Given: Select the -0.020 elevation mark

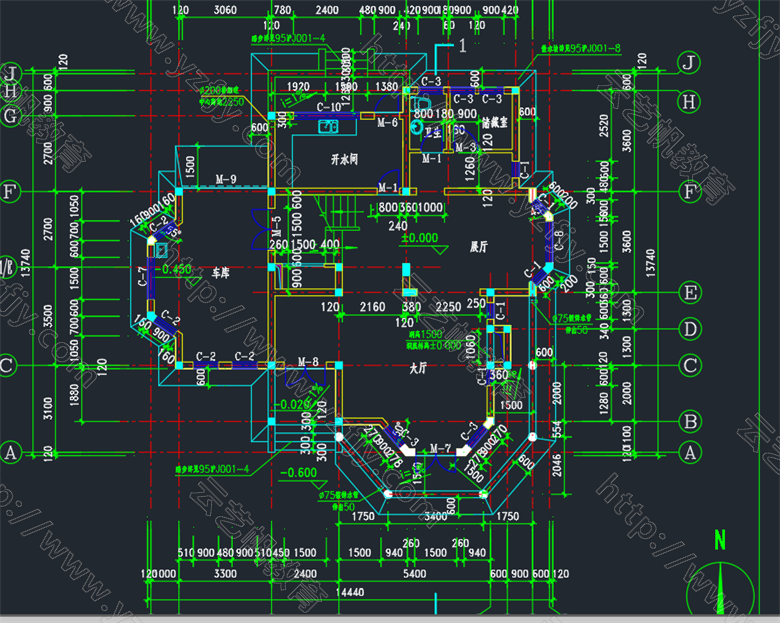Looking at the screenshot, I should (x=292, y=405).
